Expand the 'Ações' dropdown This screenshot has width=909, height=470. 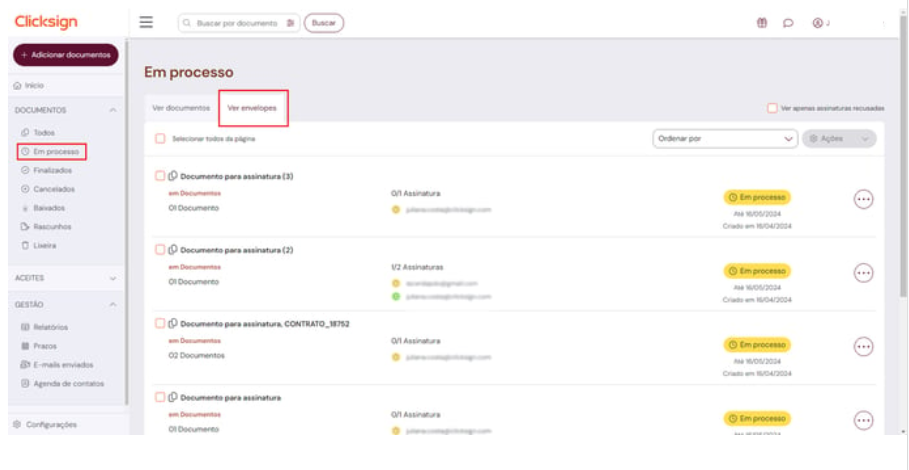(x=838, y=139)
